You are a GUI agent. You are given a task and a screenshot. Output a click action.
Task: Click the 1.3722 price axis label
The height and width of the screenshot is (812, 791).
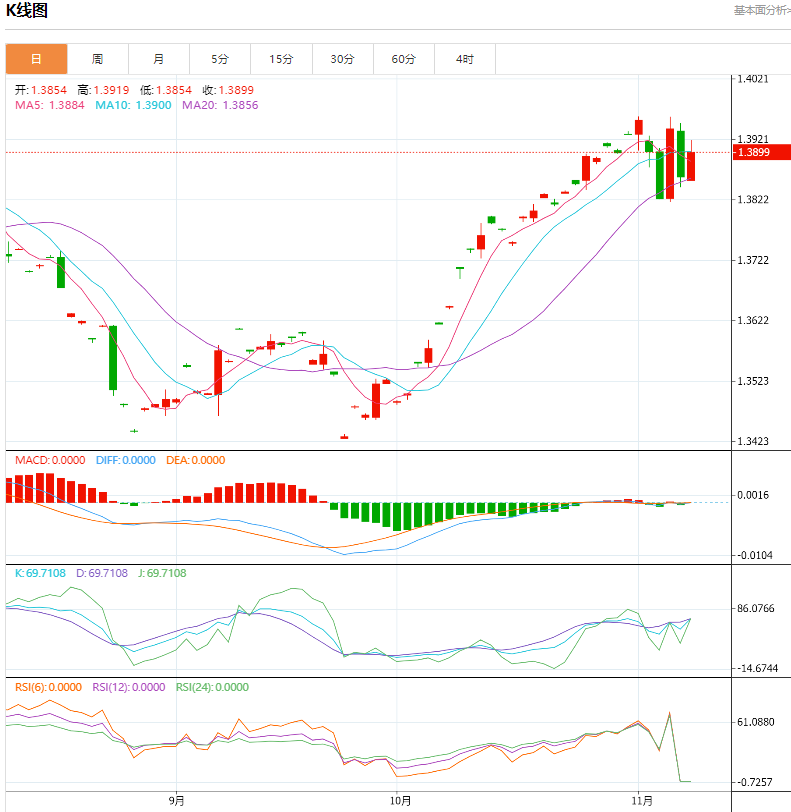[x=753, y=260]
